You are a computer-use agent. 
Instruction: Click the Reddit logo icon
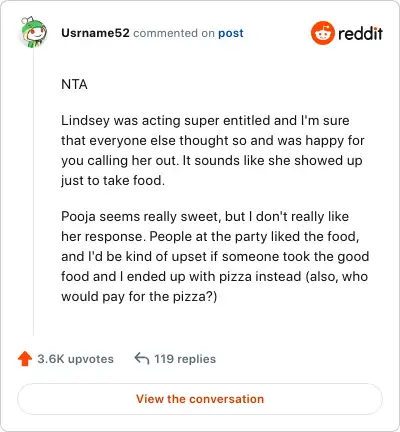(322, 33)
